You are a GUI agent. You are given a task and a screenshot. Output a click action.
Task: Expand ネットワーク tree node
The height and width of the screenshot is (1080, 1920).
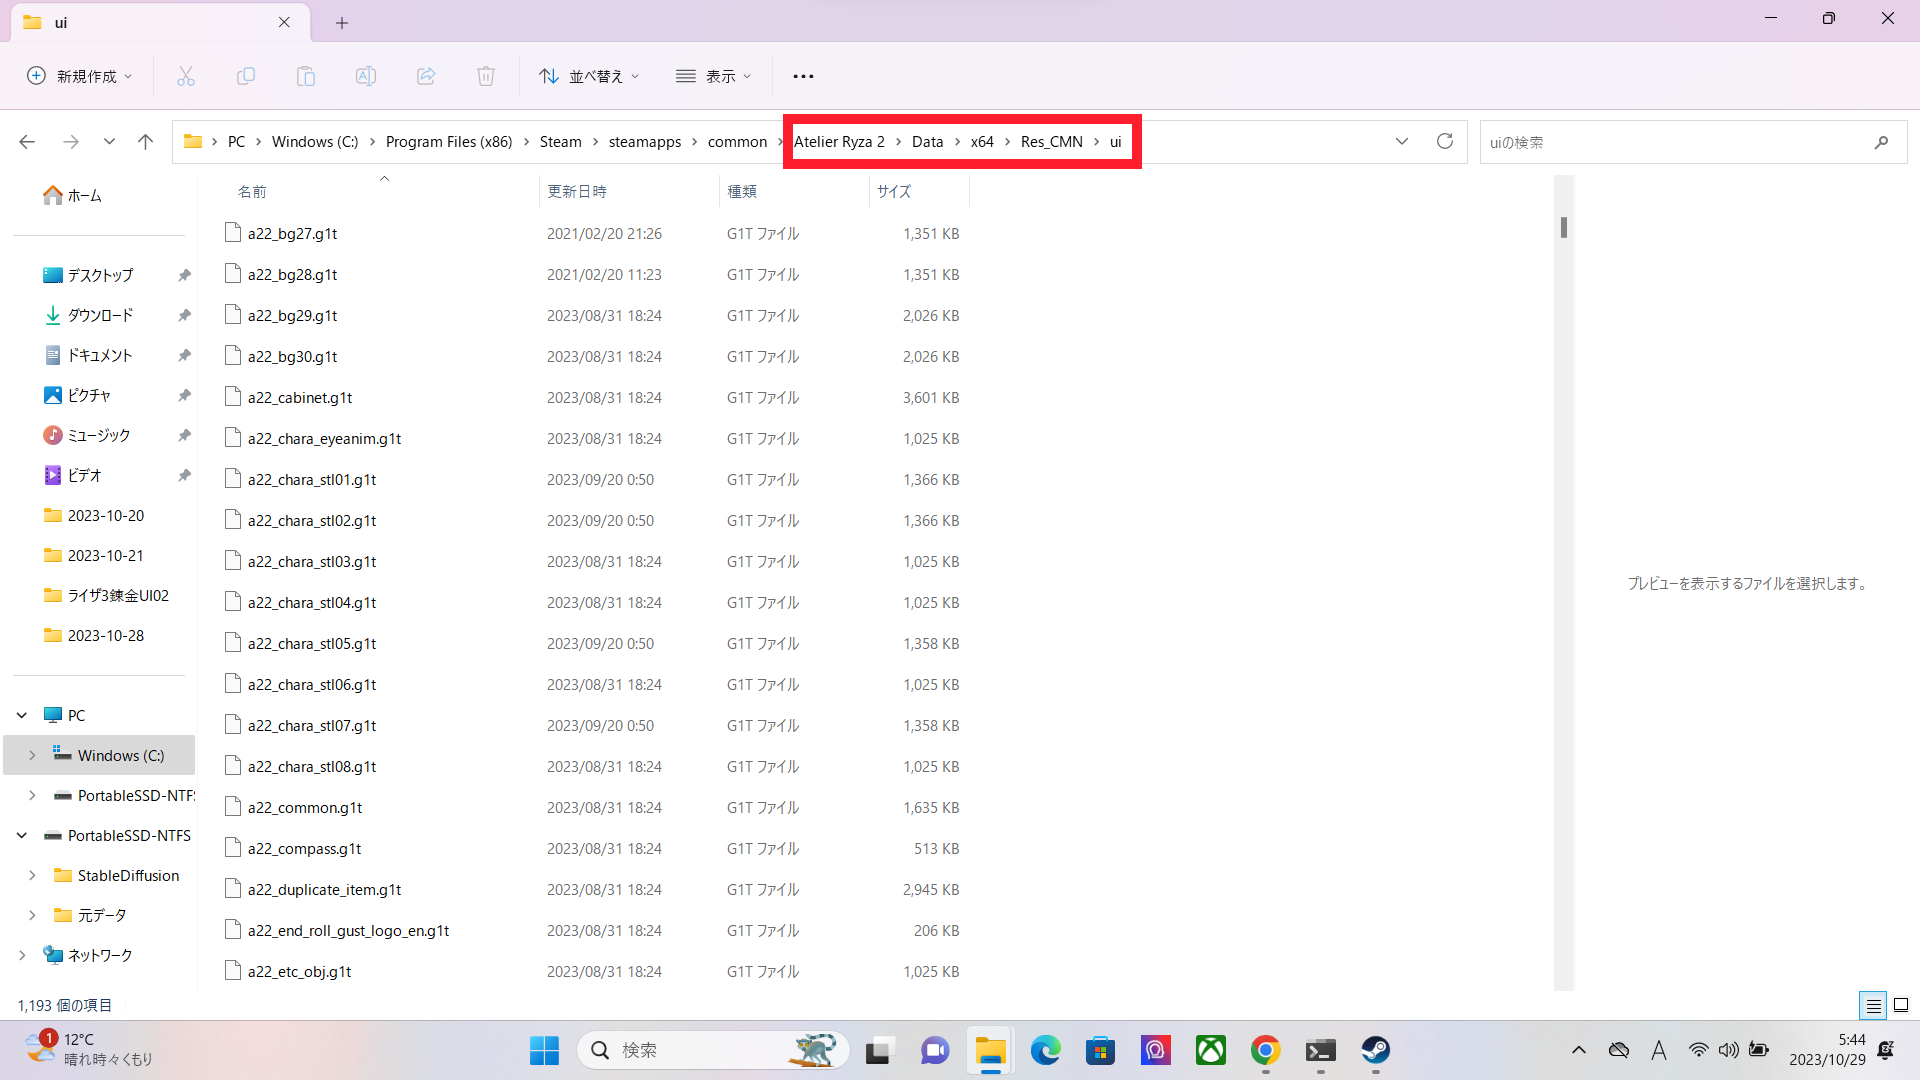[x=22, y=955]
